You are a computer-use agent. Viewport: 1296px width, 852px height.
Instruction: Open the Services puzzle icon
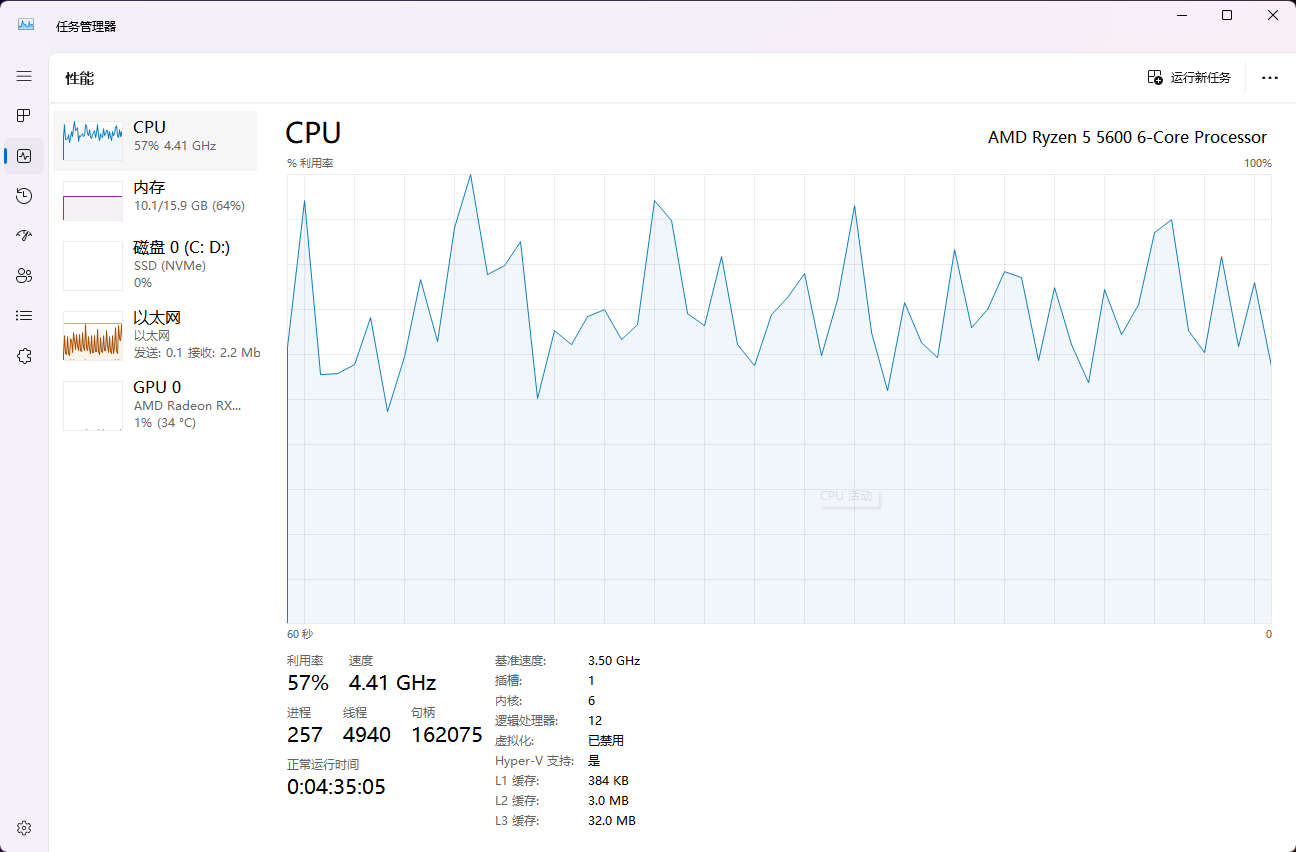coord(24,356)
